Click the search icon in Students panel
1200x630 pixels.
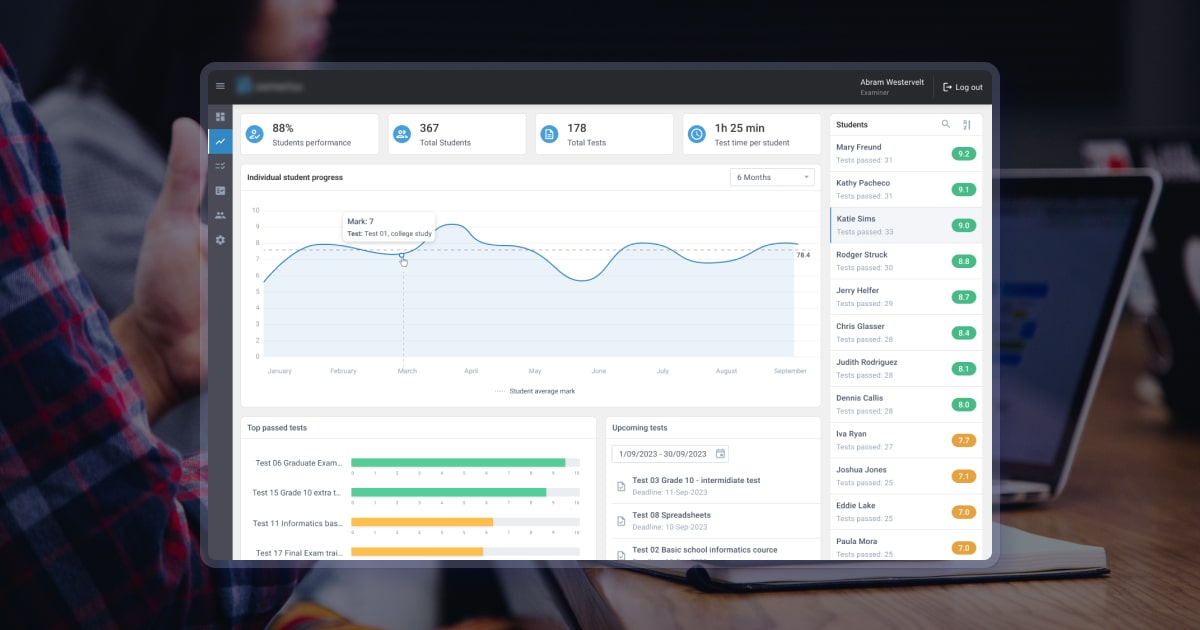point(946,125)
